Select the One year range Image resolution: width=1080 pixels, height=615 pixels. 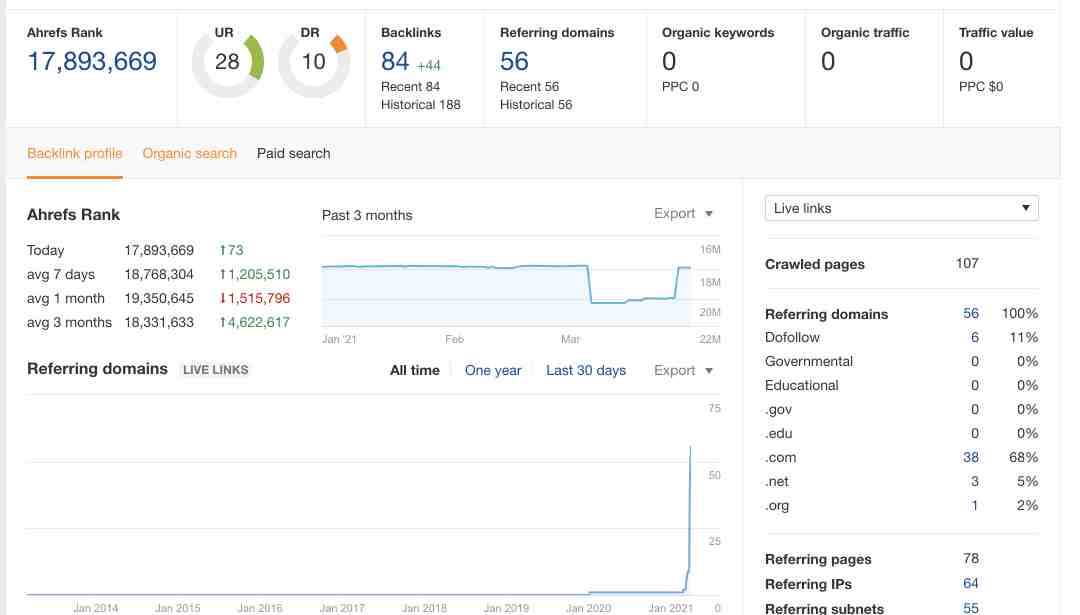click(x=493, y=371)
